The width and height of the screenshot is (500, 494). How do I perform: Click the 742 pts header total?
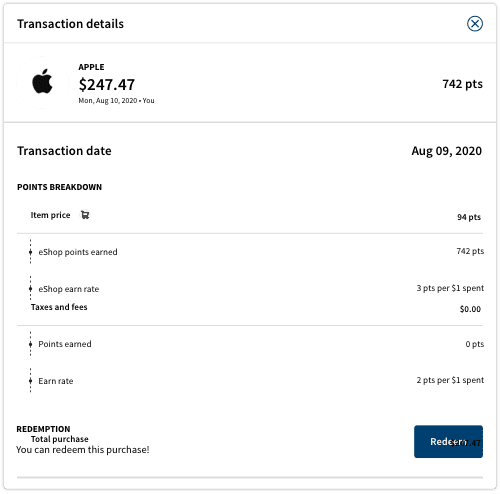point(462,84)
